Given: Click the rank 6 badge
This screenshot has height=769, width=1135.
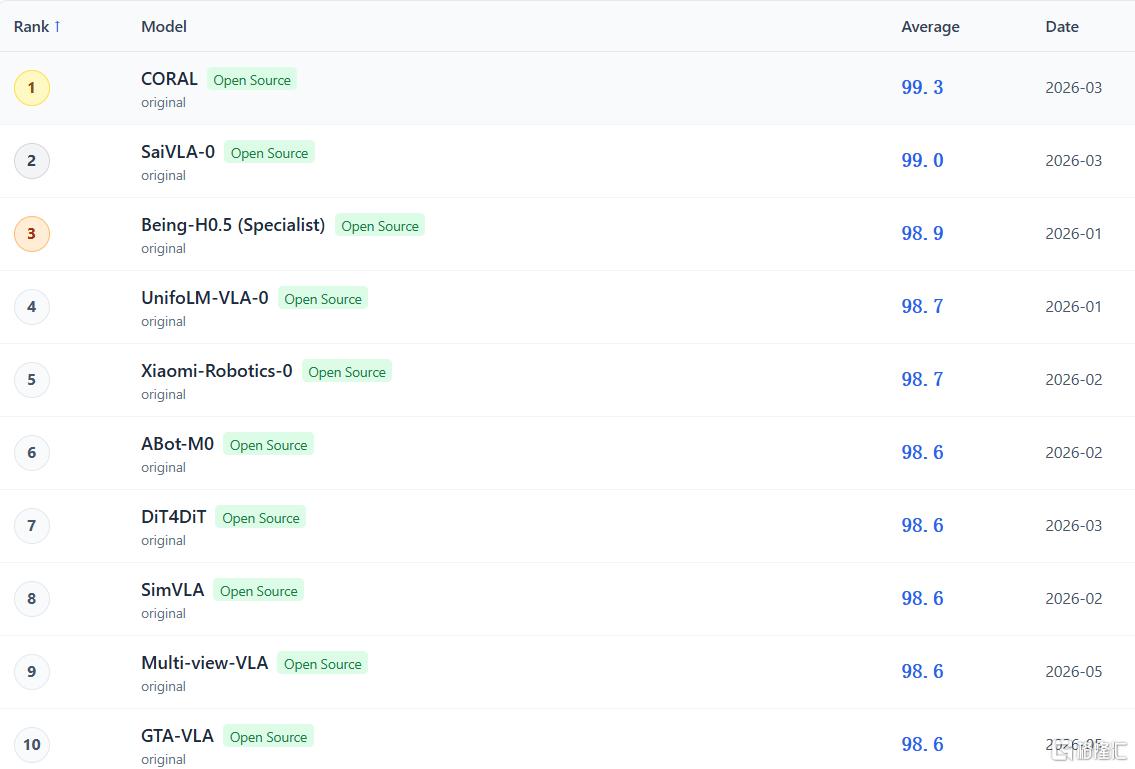Looking at the screenshot, I should (x=32, y=453).
